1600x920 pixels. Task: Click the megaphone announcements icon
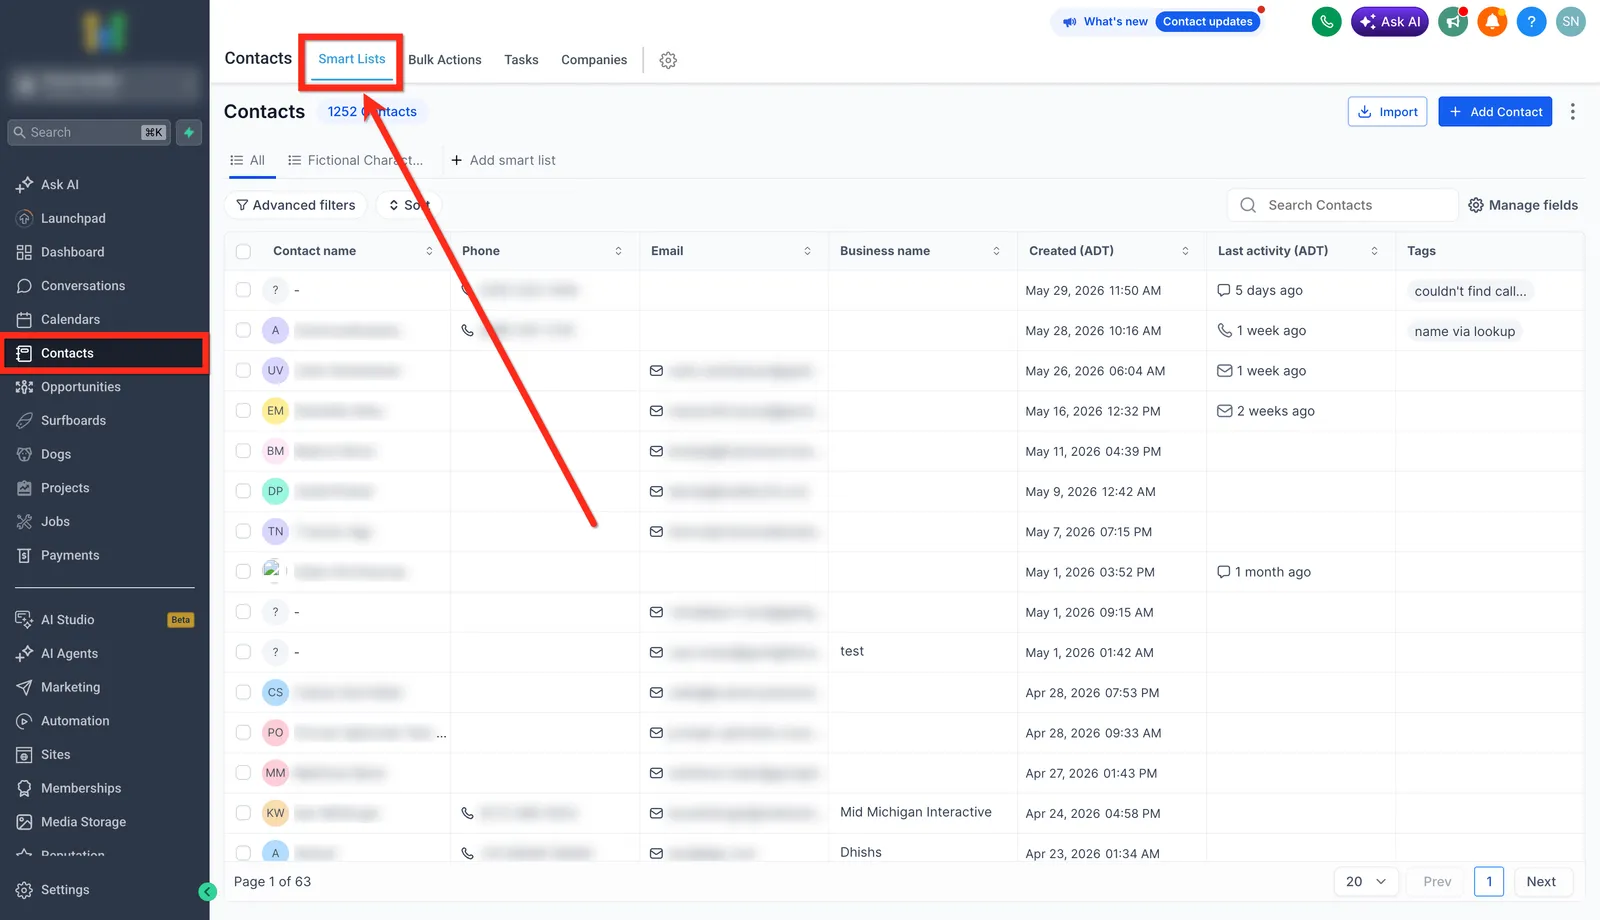[1452, 21]
